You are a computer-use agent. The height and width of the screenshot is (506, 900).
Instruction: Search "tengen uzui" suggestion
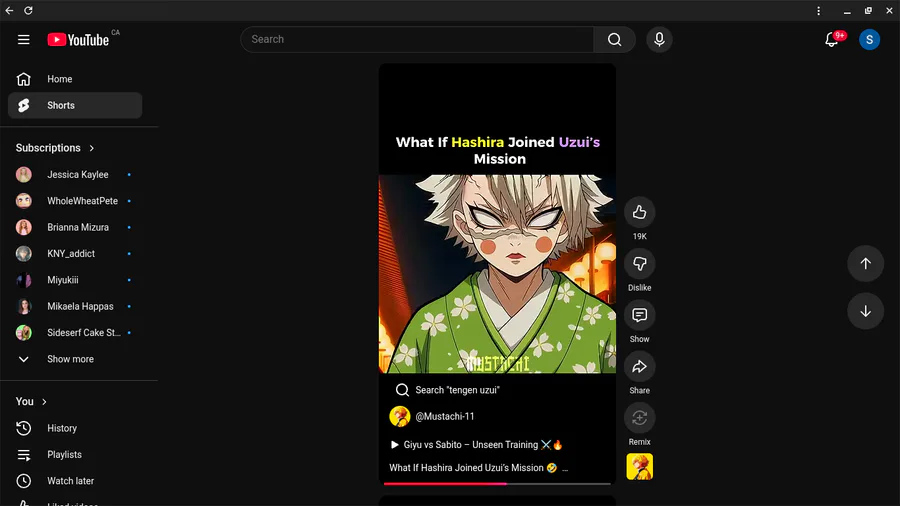point(448,390)
